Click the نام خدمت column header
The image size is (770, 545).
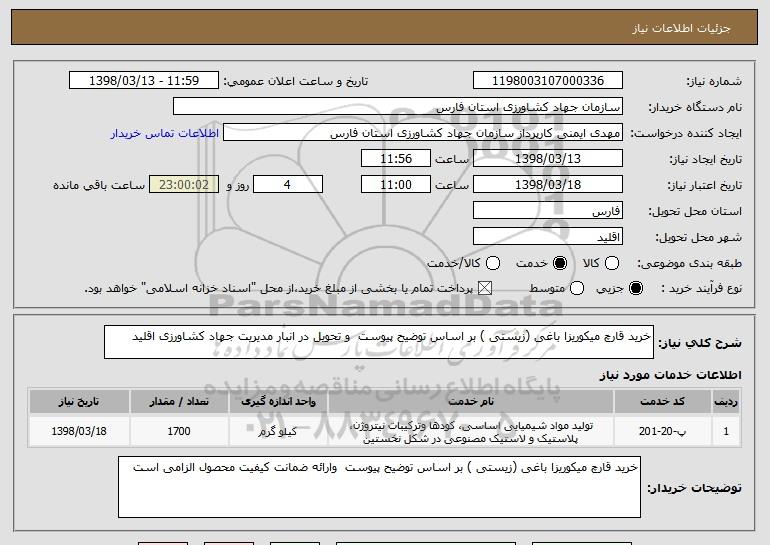(470, 402)
